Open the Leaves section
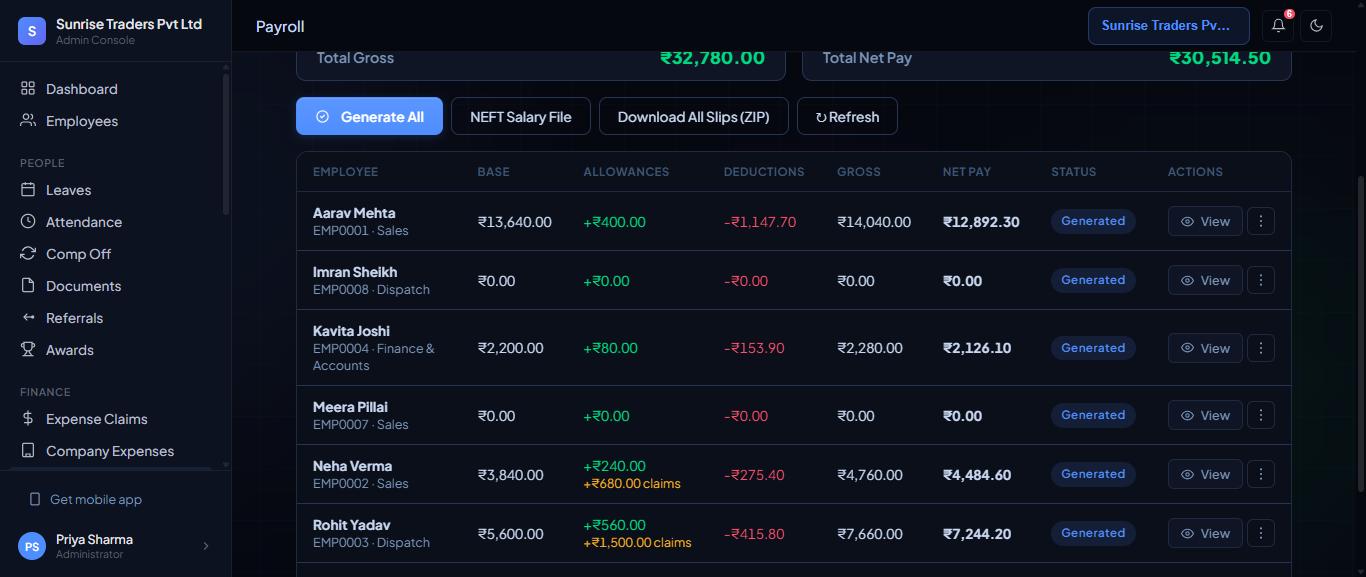 [x=115, y=190]
